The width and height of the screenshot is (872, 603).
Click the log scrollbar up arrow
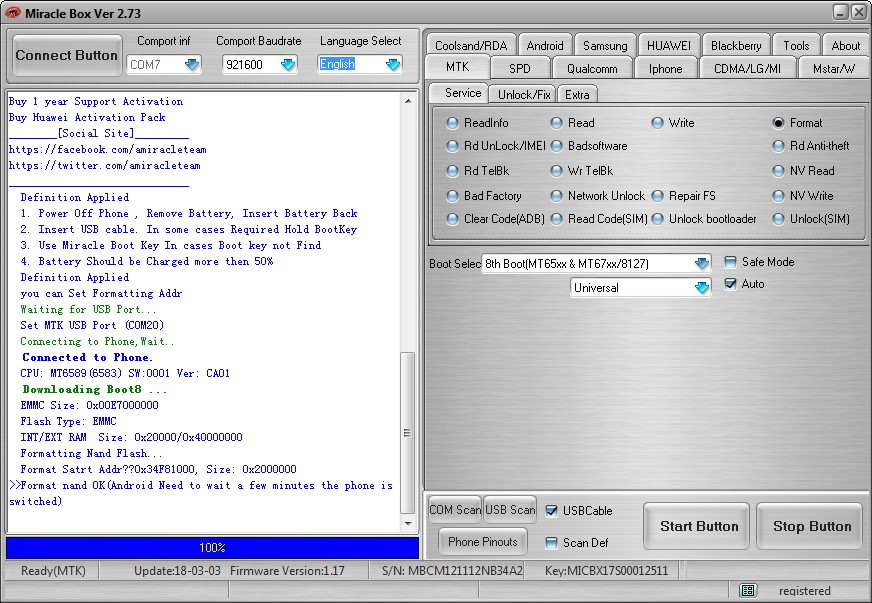pos(408,101)
